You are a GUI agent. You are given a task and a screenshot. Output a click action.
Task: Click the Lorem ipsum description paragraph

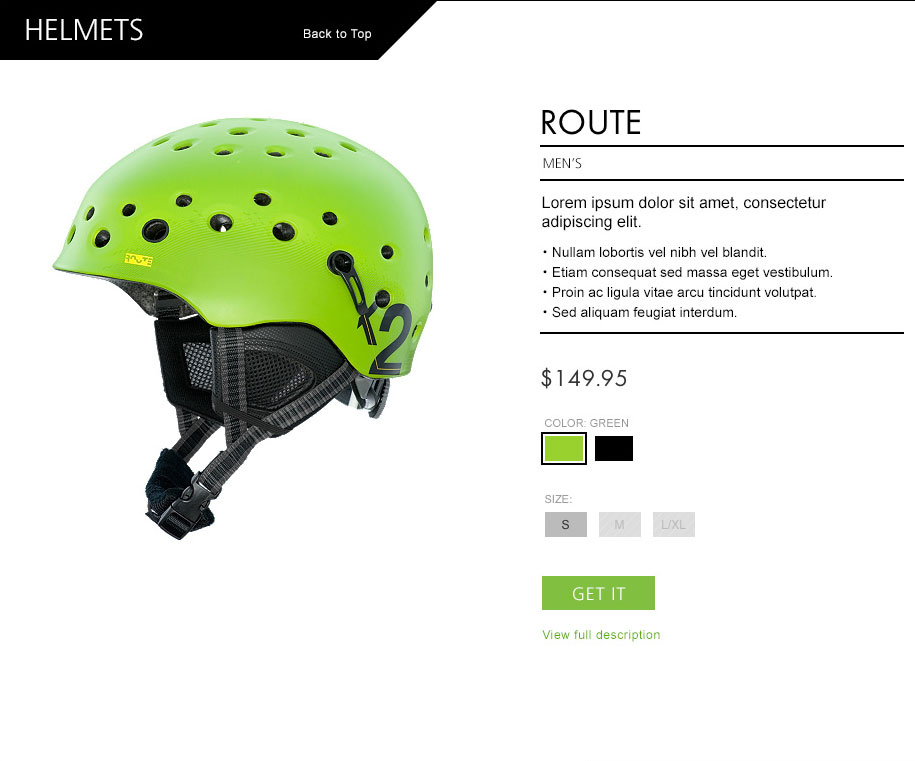point(683,212)
